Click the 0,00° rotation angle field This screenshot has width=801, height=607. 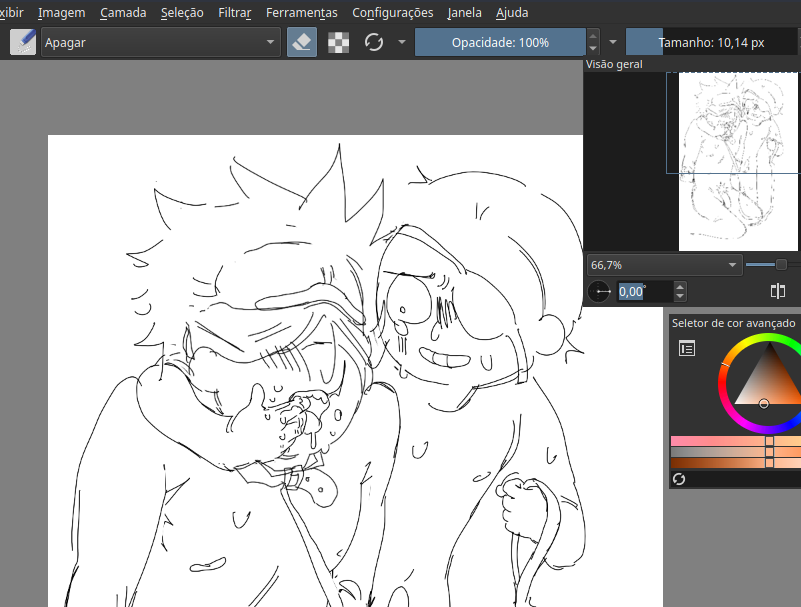645,292
